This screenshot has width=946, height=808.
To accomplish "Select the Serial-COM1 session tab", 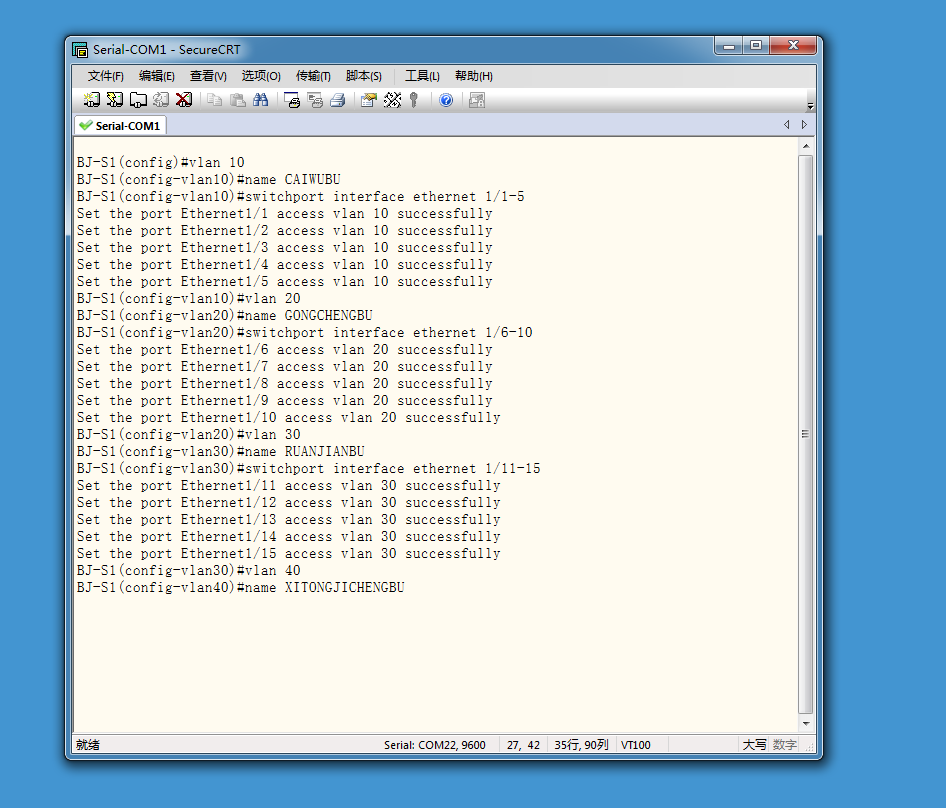I will (121, 126).
